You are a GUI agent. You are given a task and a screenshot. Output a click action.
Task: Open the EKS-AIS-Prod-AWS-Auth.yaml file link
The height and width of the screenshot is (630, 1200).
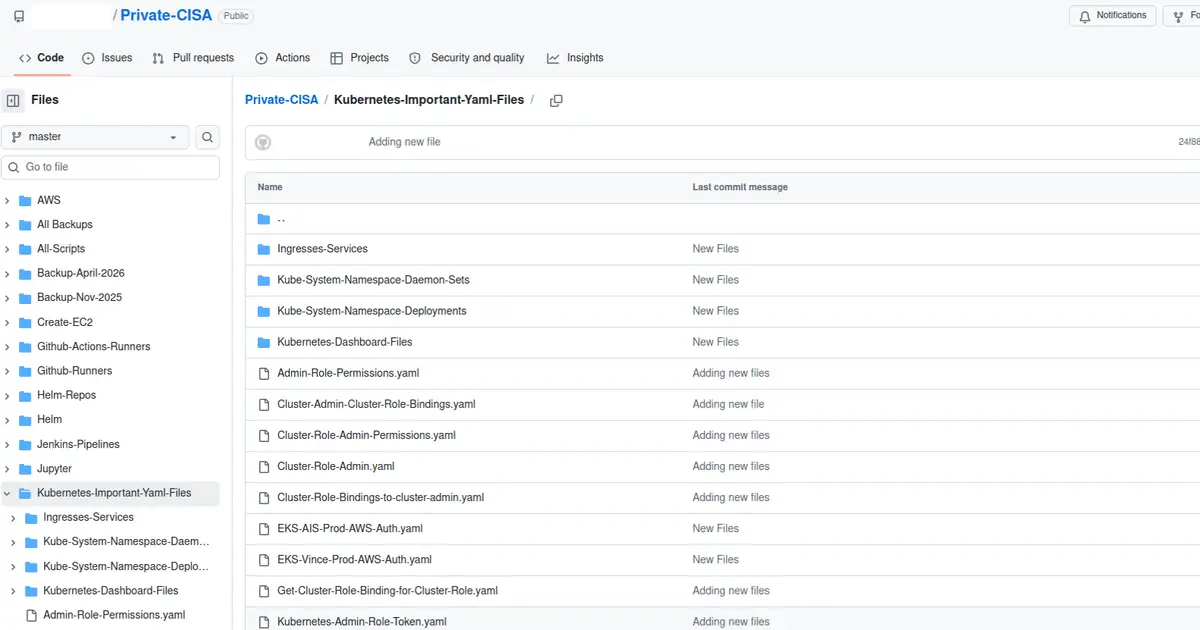pos(350,528)
